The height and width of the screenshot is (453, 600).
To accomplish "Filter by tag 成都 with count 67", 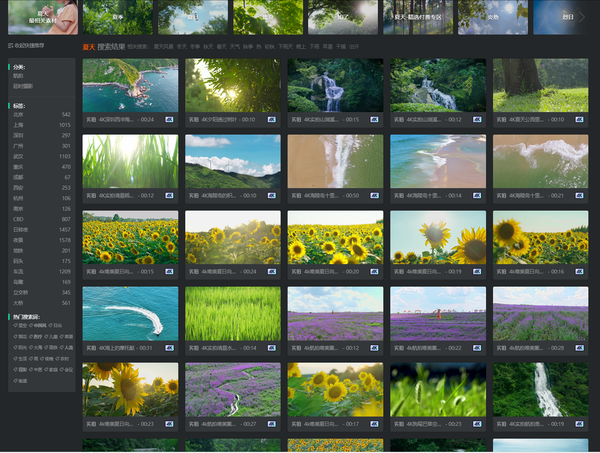I will pos(42,177).
